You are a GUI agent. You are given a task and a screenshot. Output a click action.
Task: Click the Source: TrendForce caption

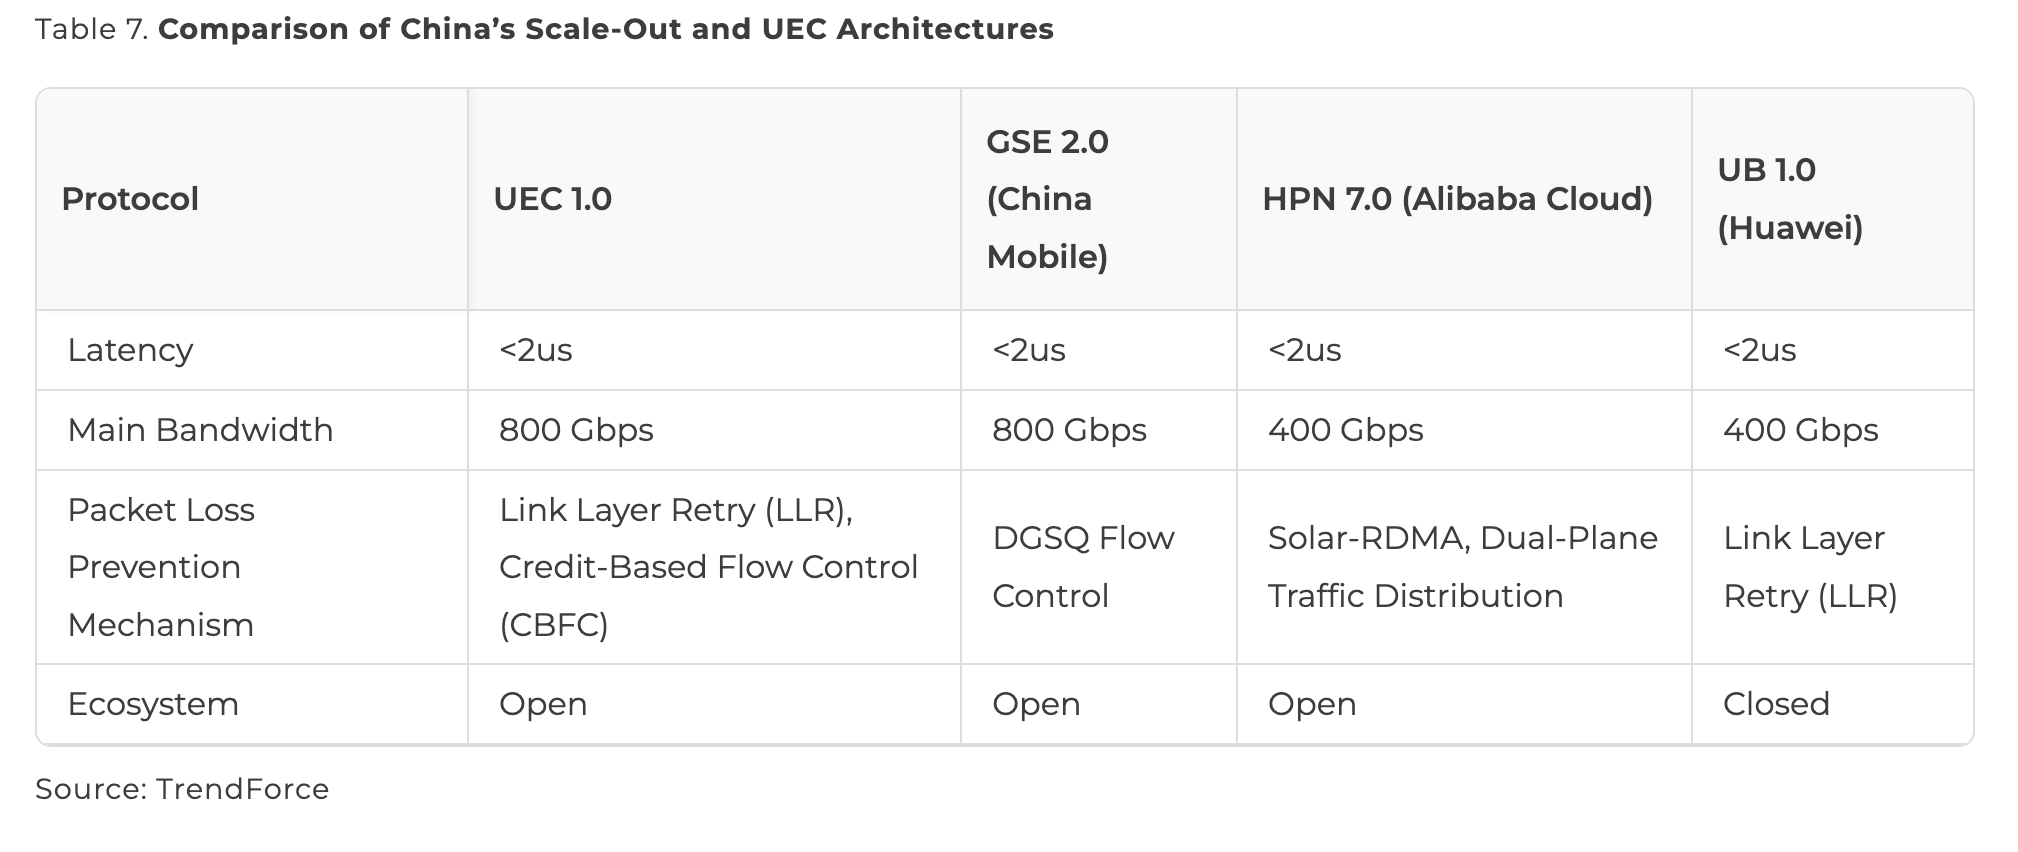pyautogui.click(x=182, y=789)
